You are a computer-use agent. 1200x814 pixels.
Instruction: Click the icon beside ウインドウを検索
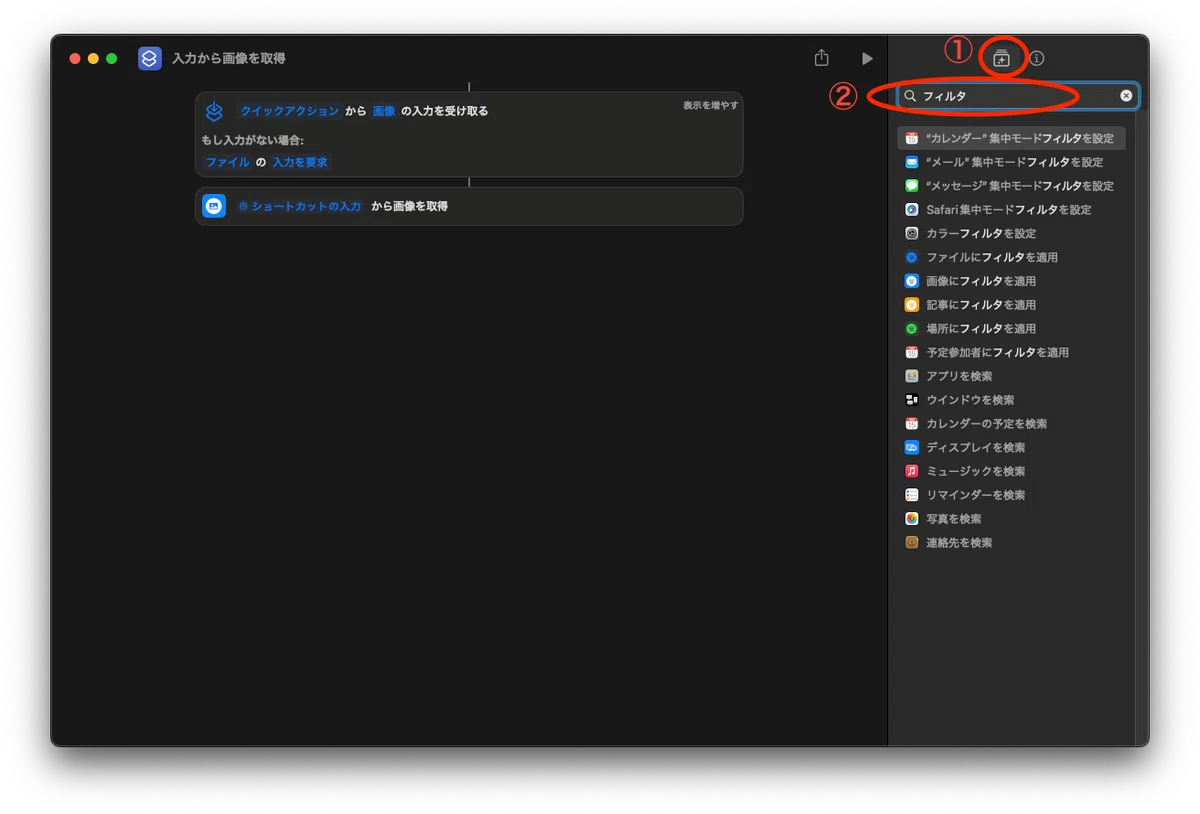point(911,400)
